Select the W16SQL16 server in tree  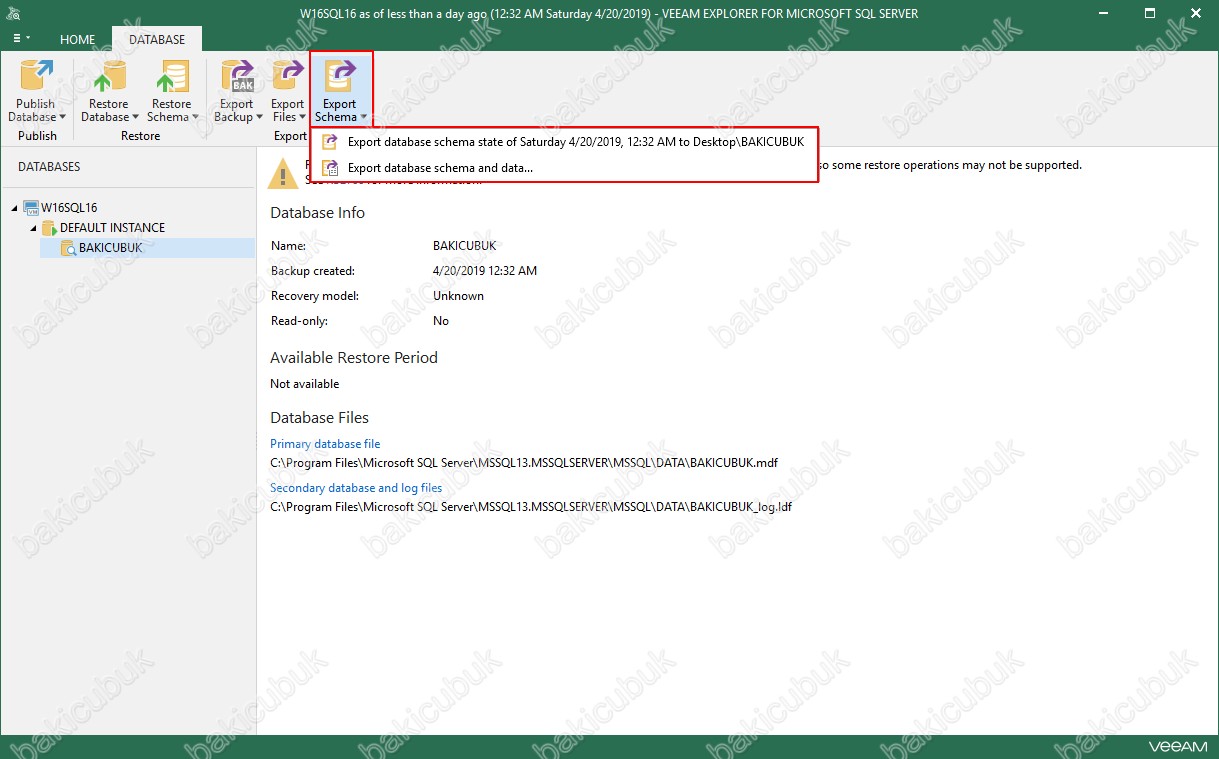69,207
